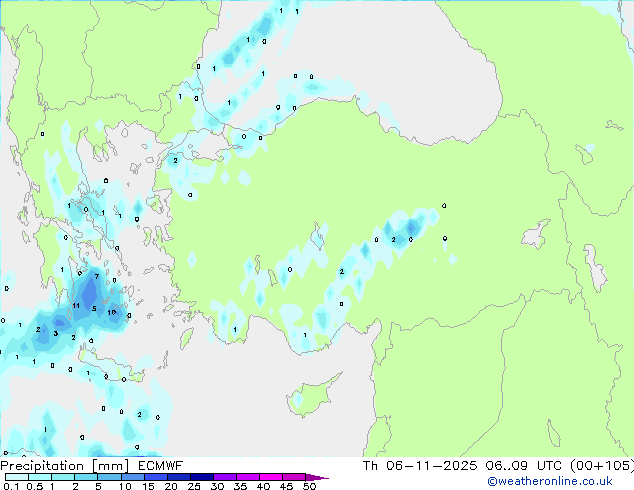This screenshot has width=634, height=490.
Task: Click the '20' legend scale label
Action: click(x=171, y=486)
